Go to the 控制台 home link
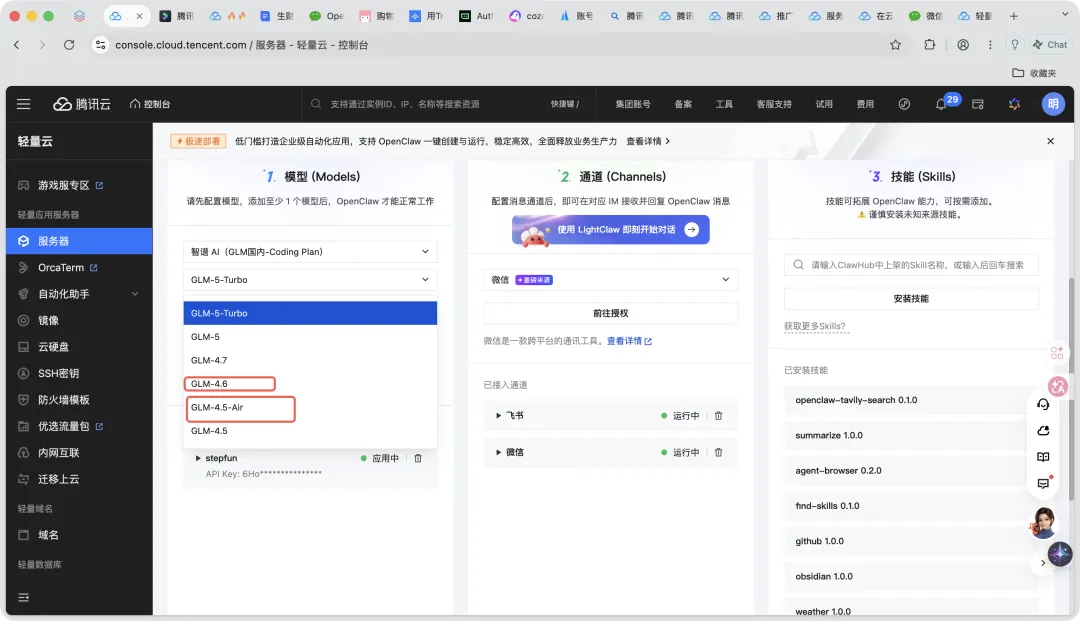Image resolution: width=1080 pixels, height=621 pixels. coord(149,104)
